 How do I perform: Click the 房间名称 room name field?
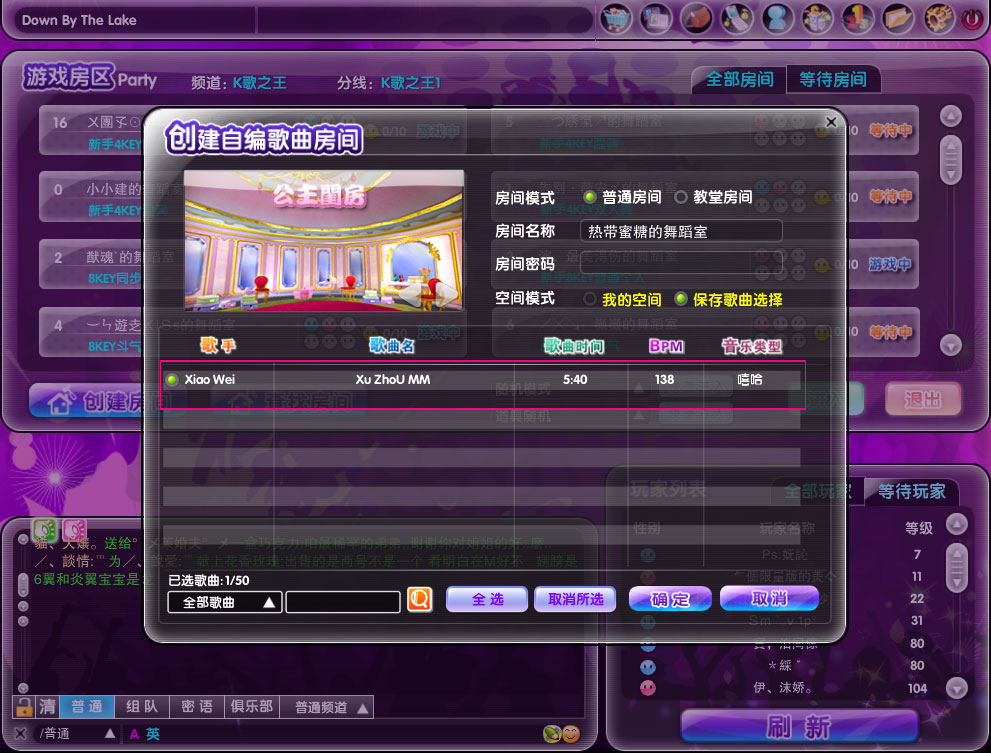(680, 231)
